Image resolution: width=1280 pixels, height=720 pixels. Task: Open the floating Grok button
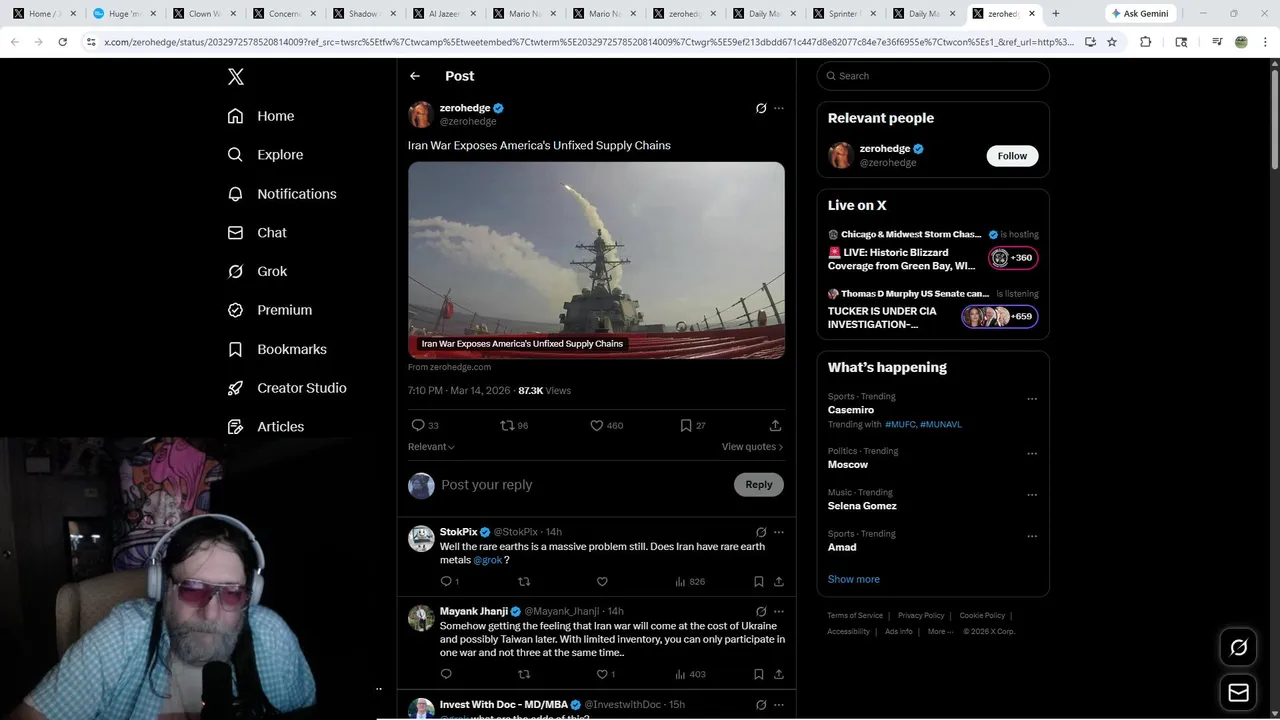pos(1239,648)
